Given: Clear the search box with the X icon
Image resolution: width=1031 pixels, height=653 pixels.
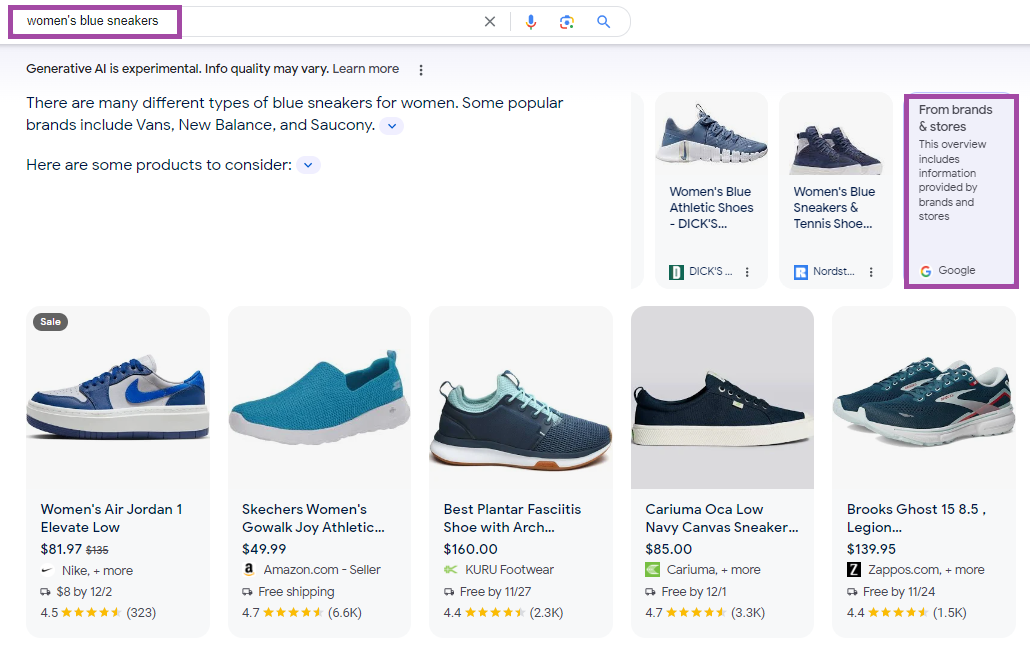Looking at the screenshot, I should click(490, 22).
